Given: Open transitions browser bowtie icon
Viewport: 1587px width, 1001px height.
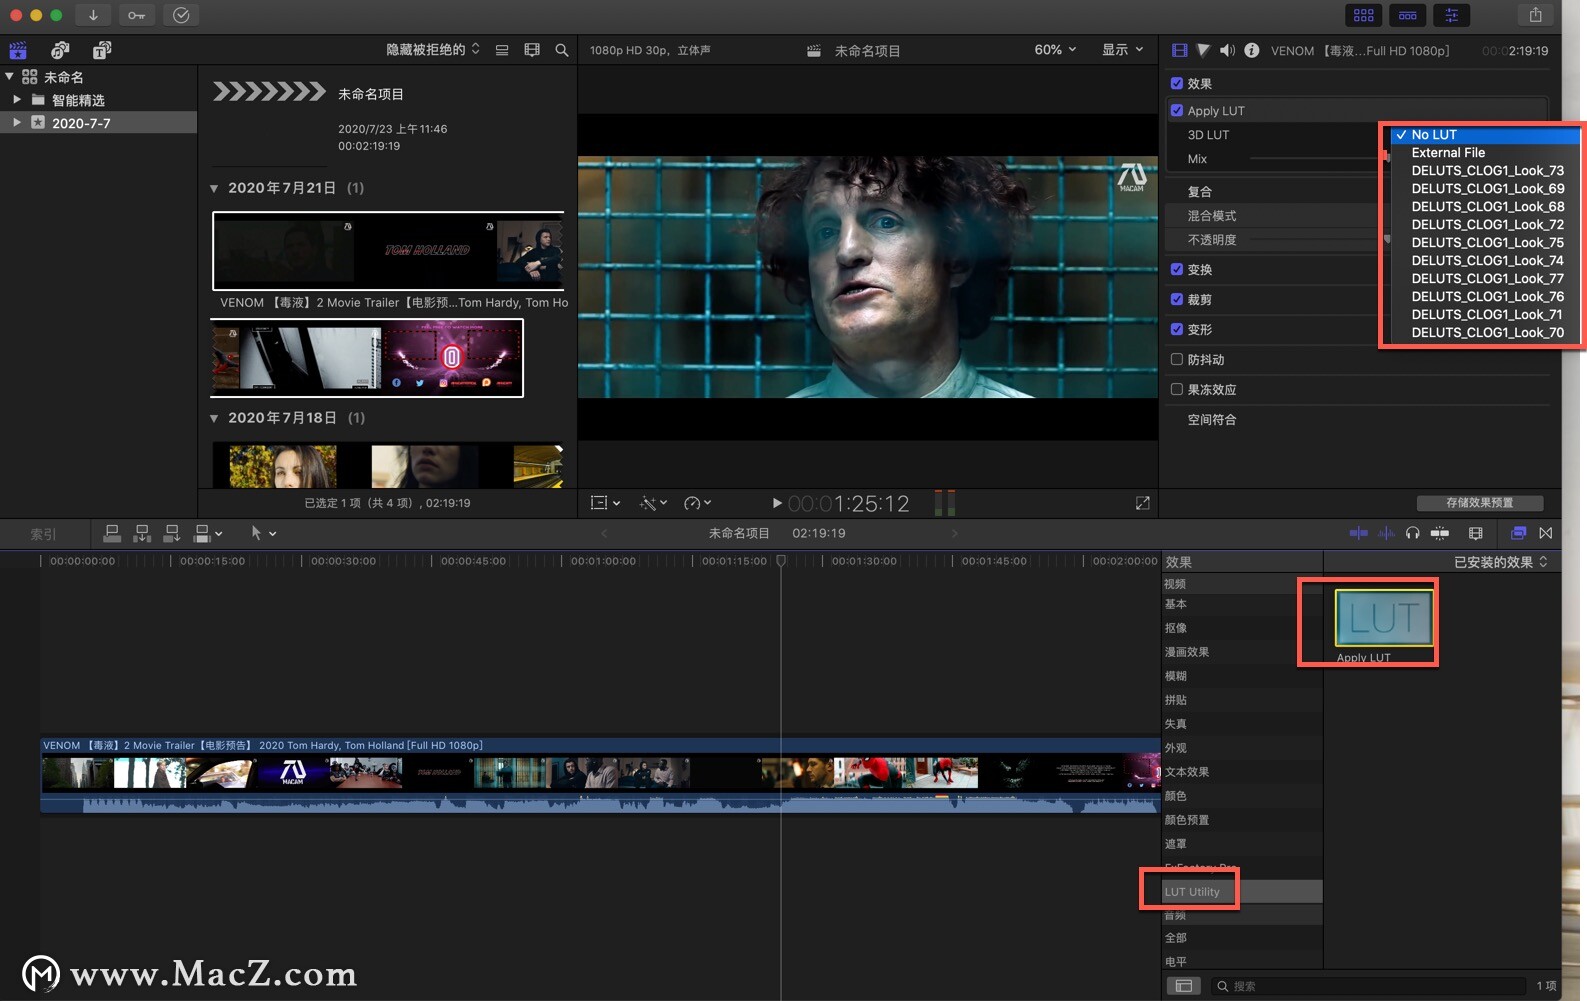Looking at the screenshot, I should 1546,533.
